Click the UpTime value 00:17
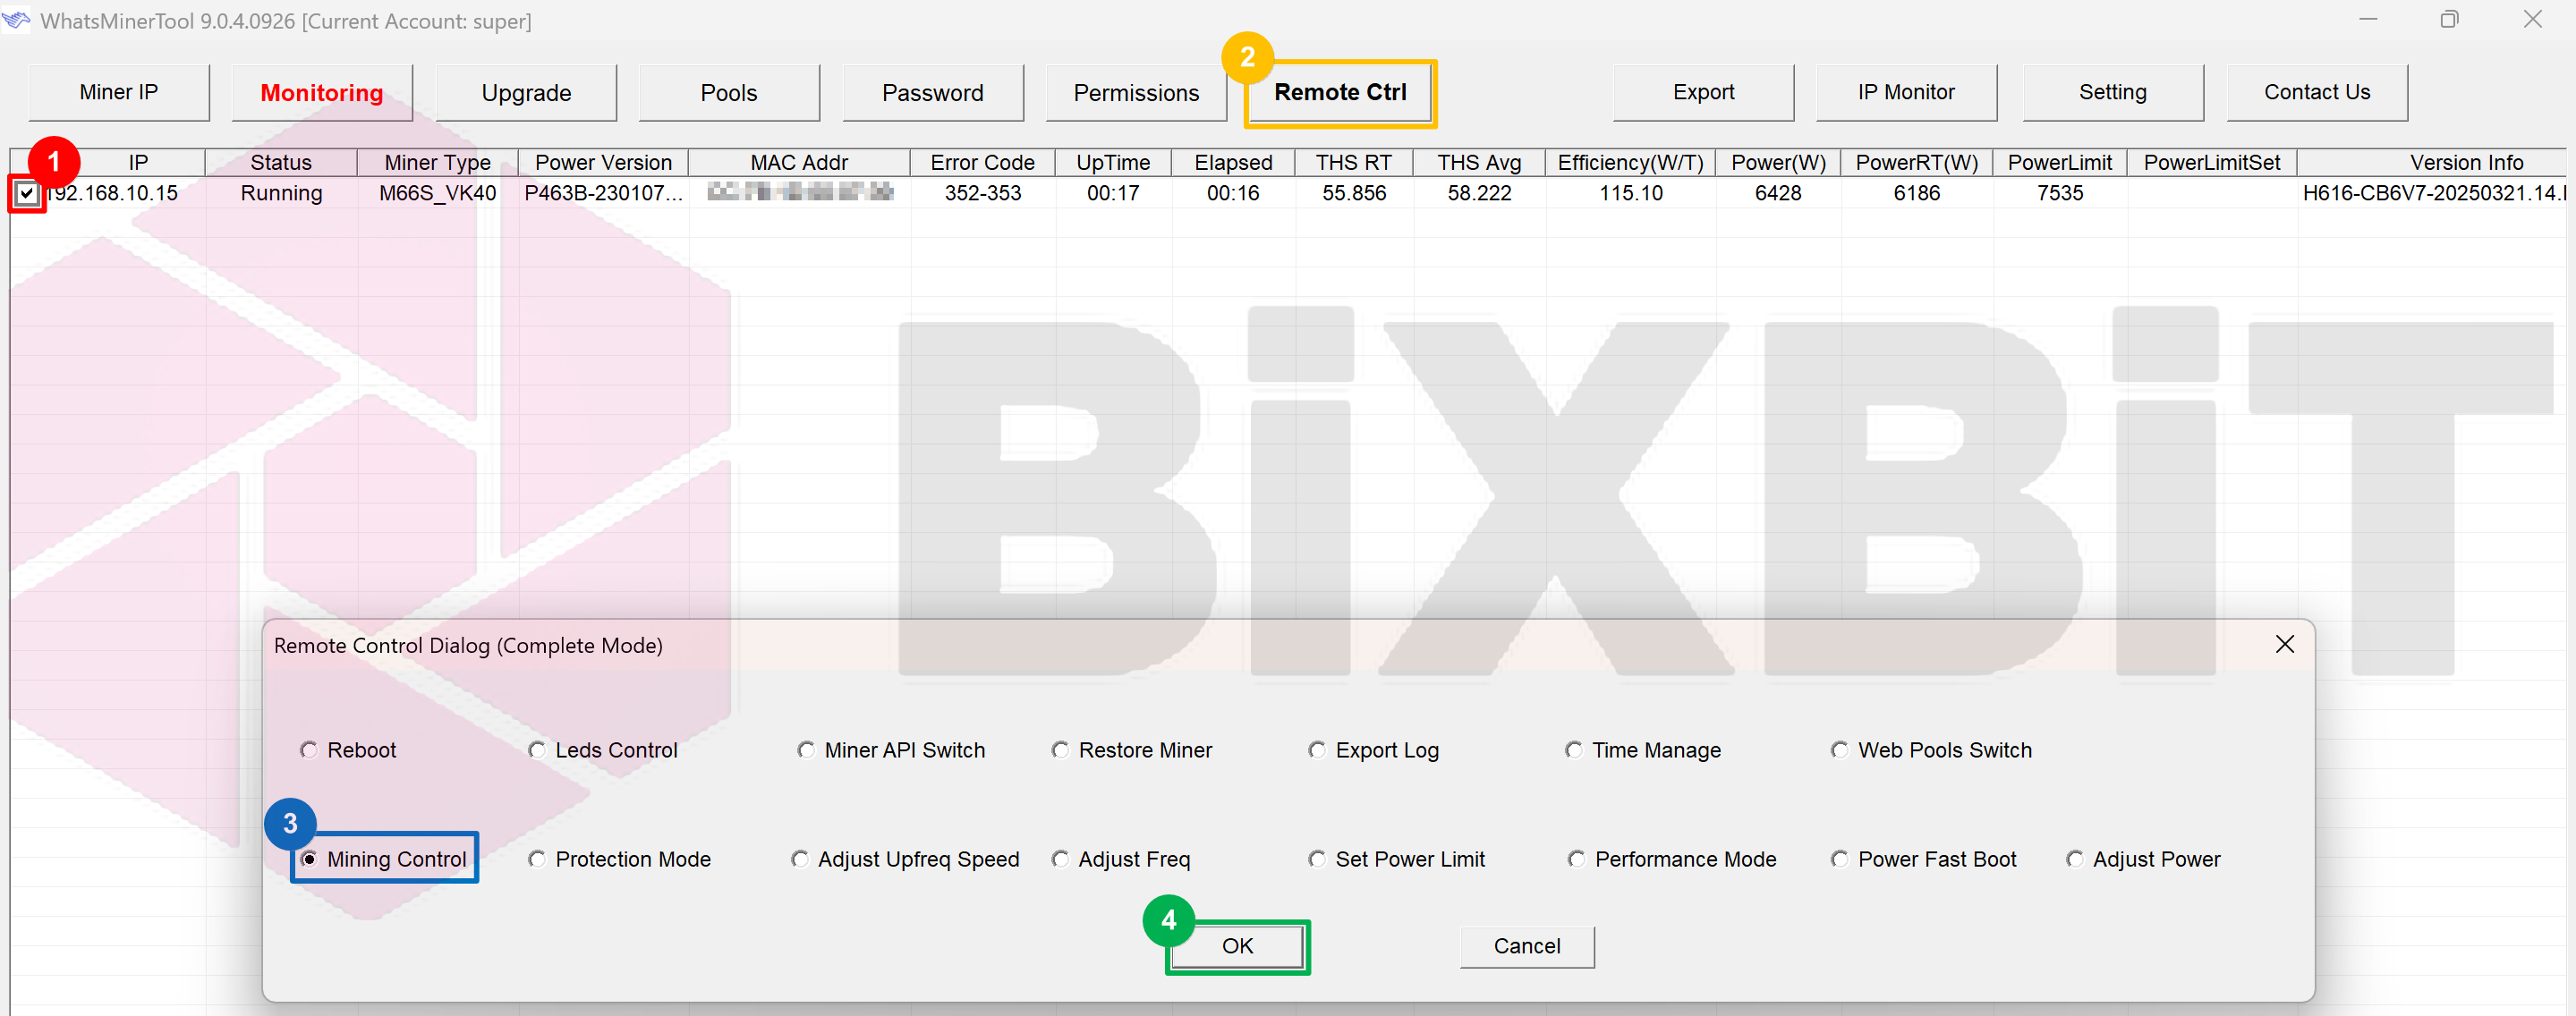 [x=1113, y=193]
